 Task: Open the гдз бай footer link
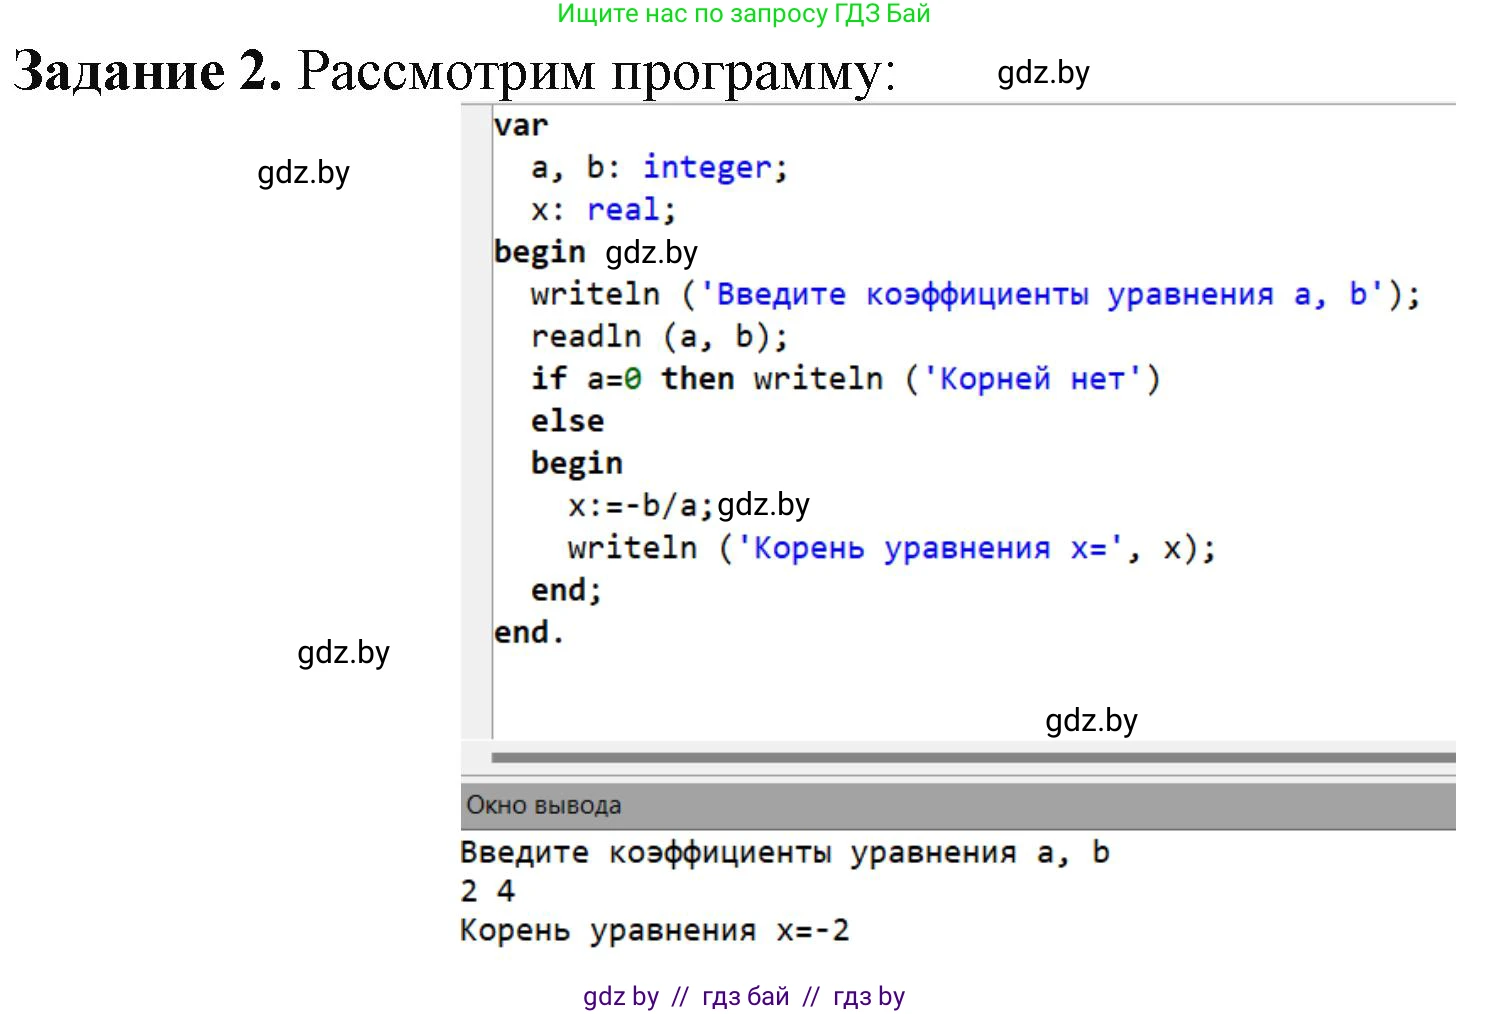pos(744,995)
